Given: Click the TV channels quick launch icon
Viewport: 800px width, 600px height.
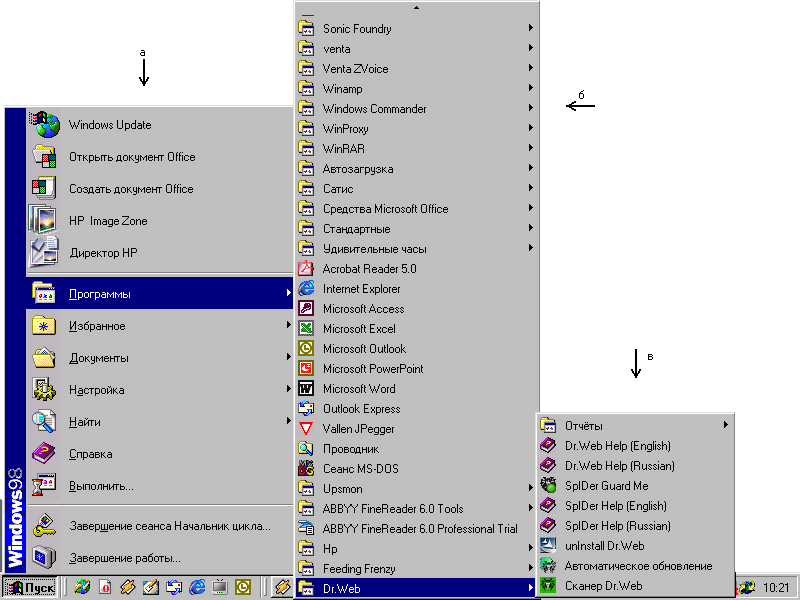Looking at the screenshot, I should [x=220, y=587].
